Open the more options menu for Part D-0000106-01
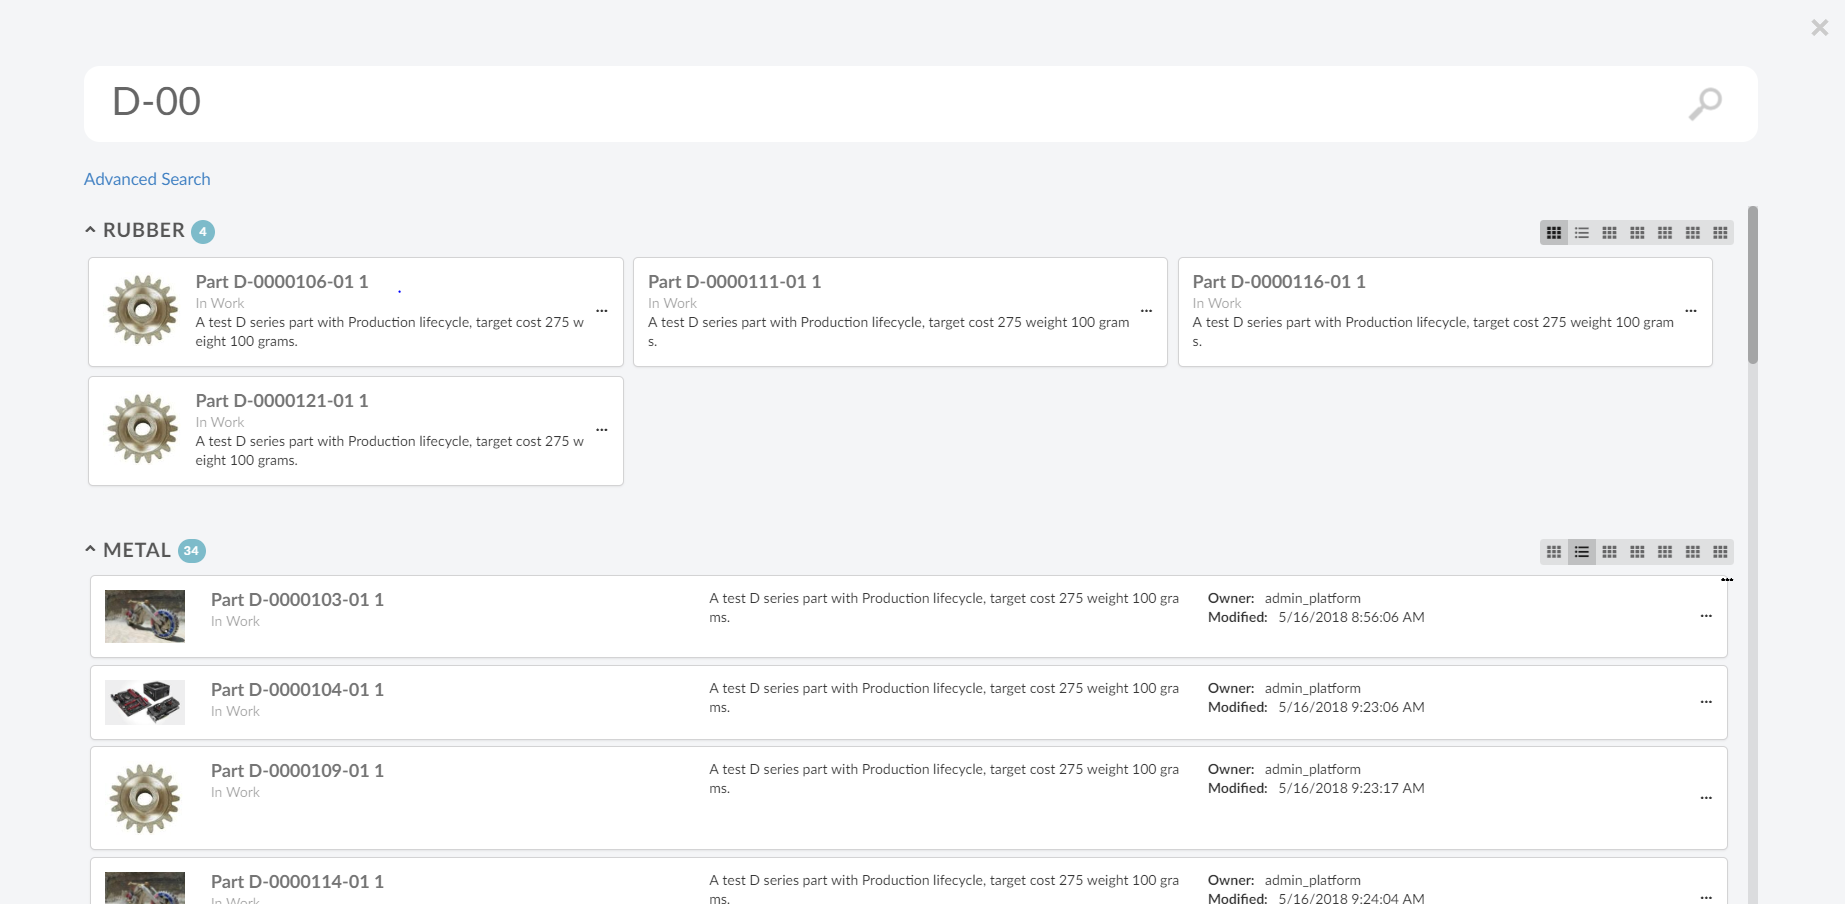 pos(602,311)
